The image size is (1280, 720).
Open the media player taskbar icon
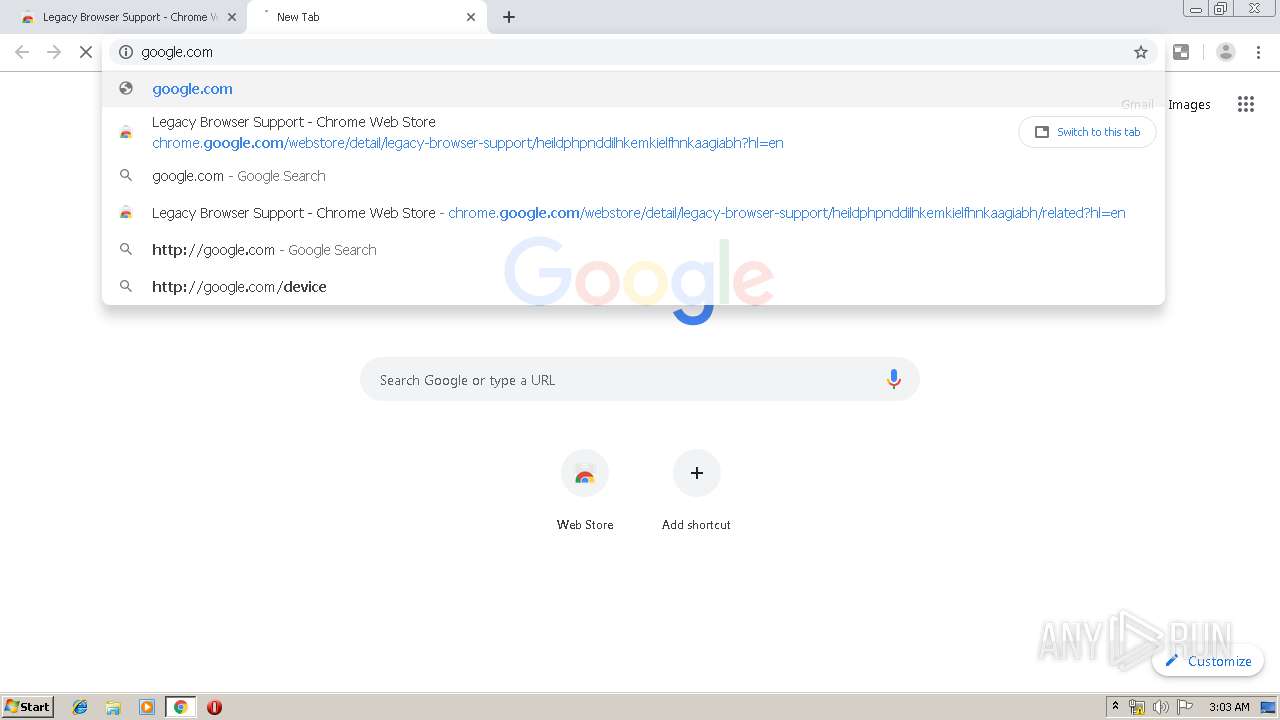coord(147,707)
